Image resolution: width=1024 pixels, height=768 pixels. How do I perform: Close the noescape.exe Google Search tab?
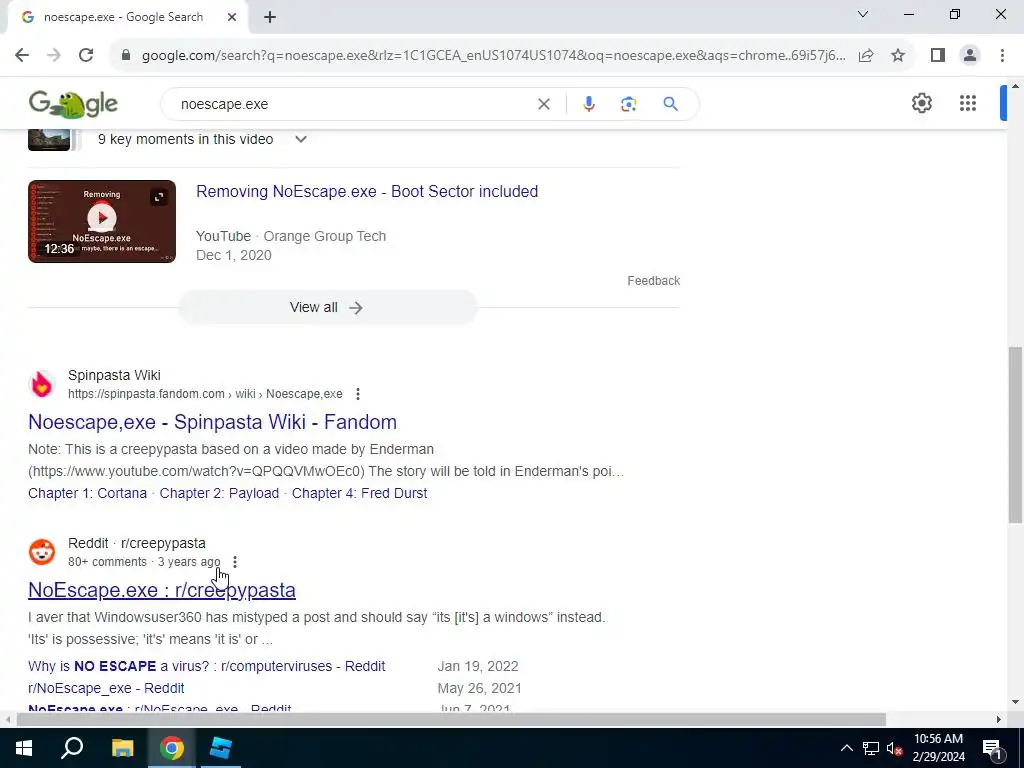231,18
